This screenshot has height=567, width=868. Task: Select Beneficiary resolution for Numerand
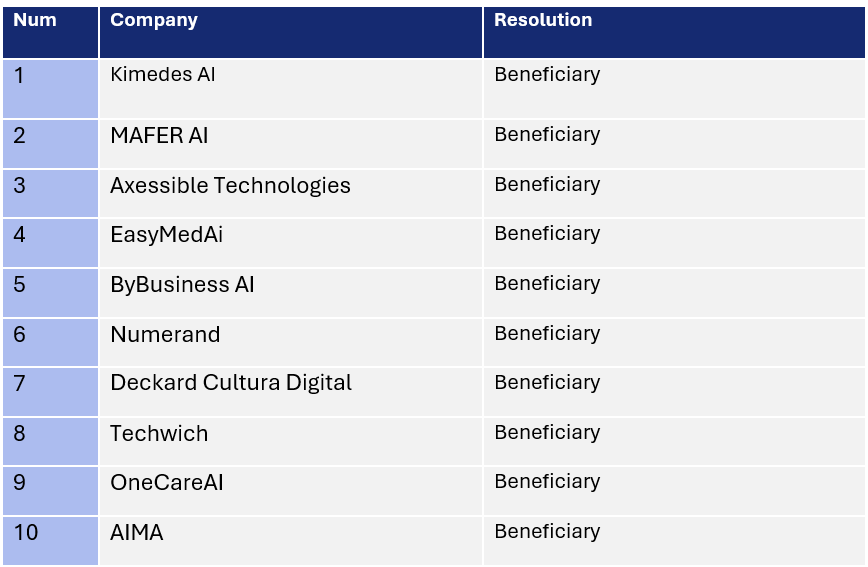547,333
